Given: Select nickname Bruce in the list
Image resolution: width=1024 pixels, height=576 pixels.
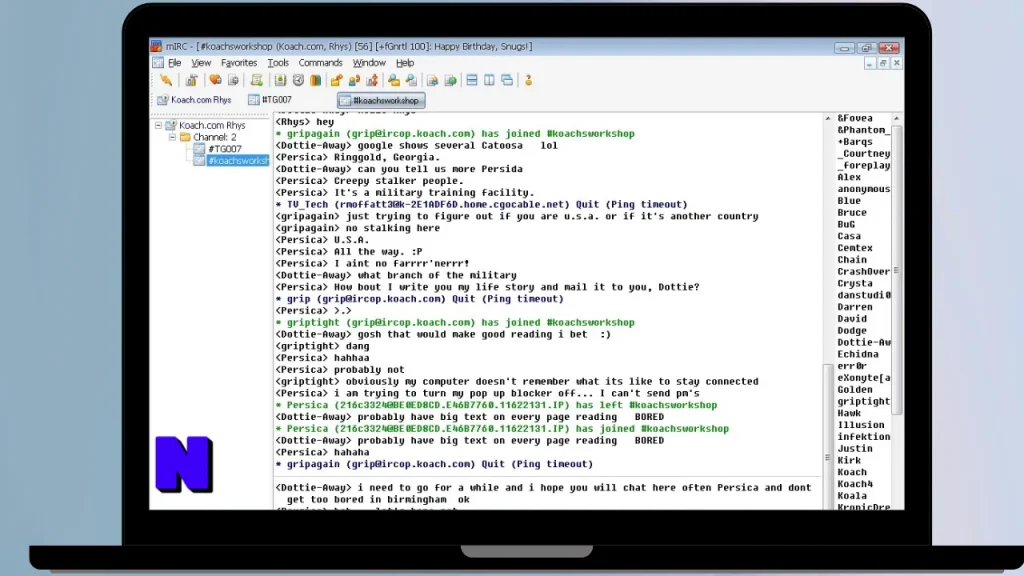Looking at the screenshot, I should (x=852, y=212).
